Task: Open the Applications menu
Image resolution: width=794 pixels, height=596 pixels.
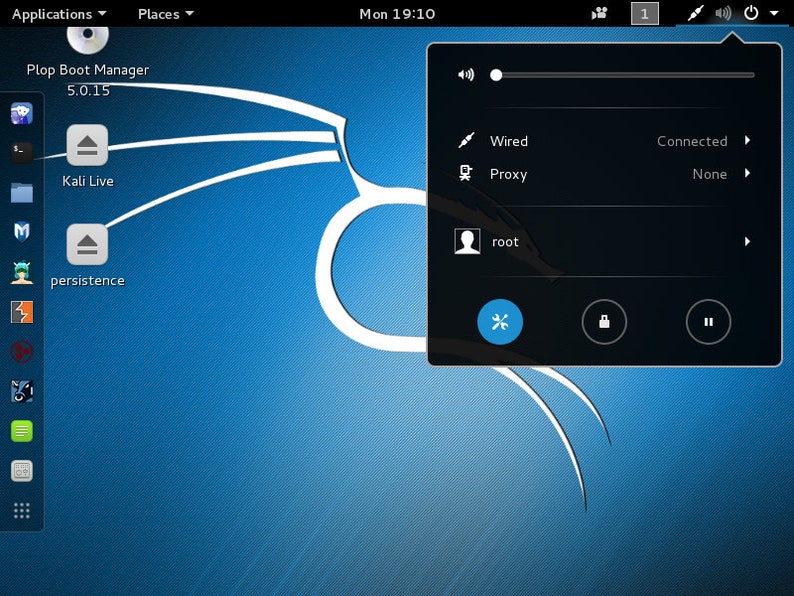Action: (59, 14)
